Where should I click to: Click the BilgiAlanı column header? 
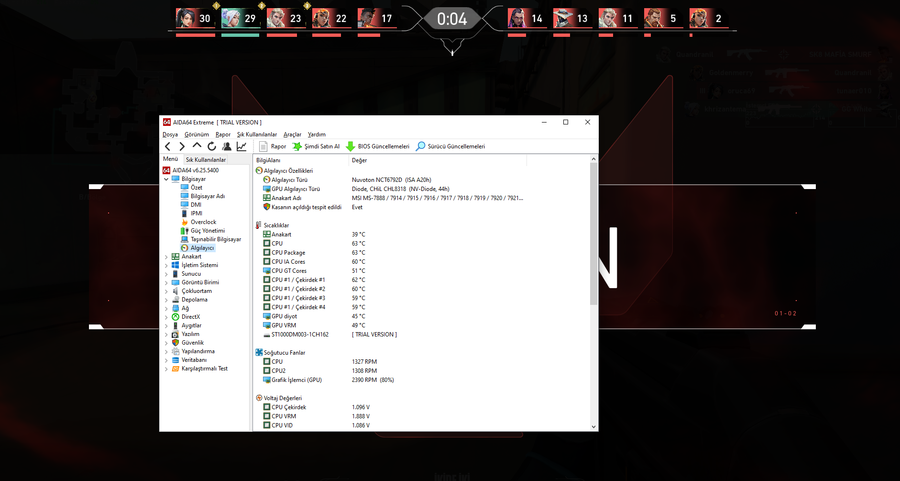[x=301, y=161]
